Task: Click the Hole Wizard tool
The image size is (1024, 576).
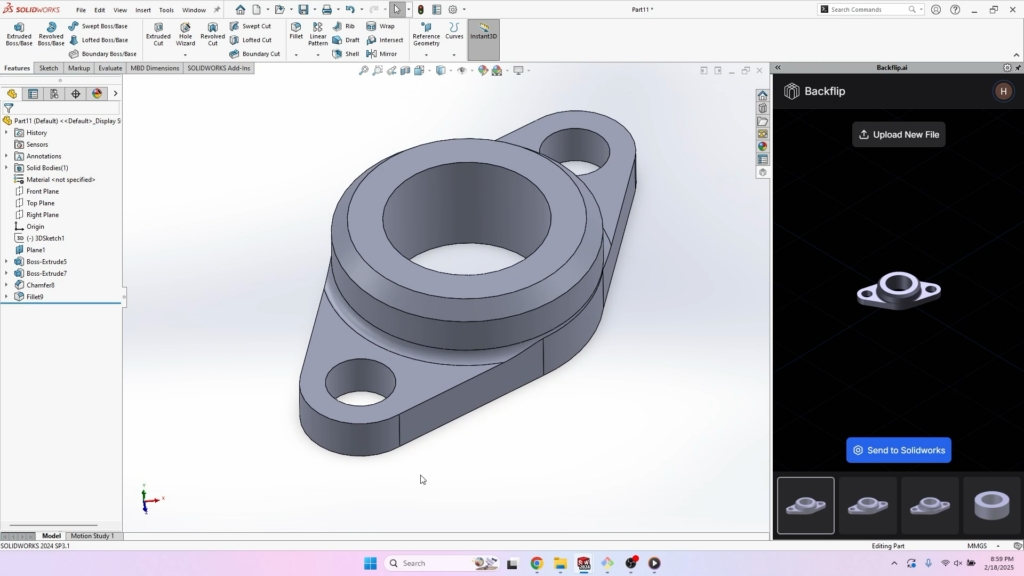Action: 185,34
